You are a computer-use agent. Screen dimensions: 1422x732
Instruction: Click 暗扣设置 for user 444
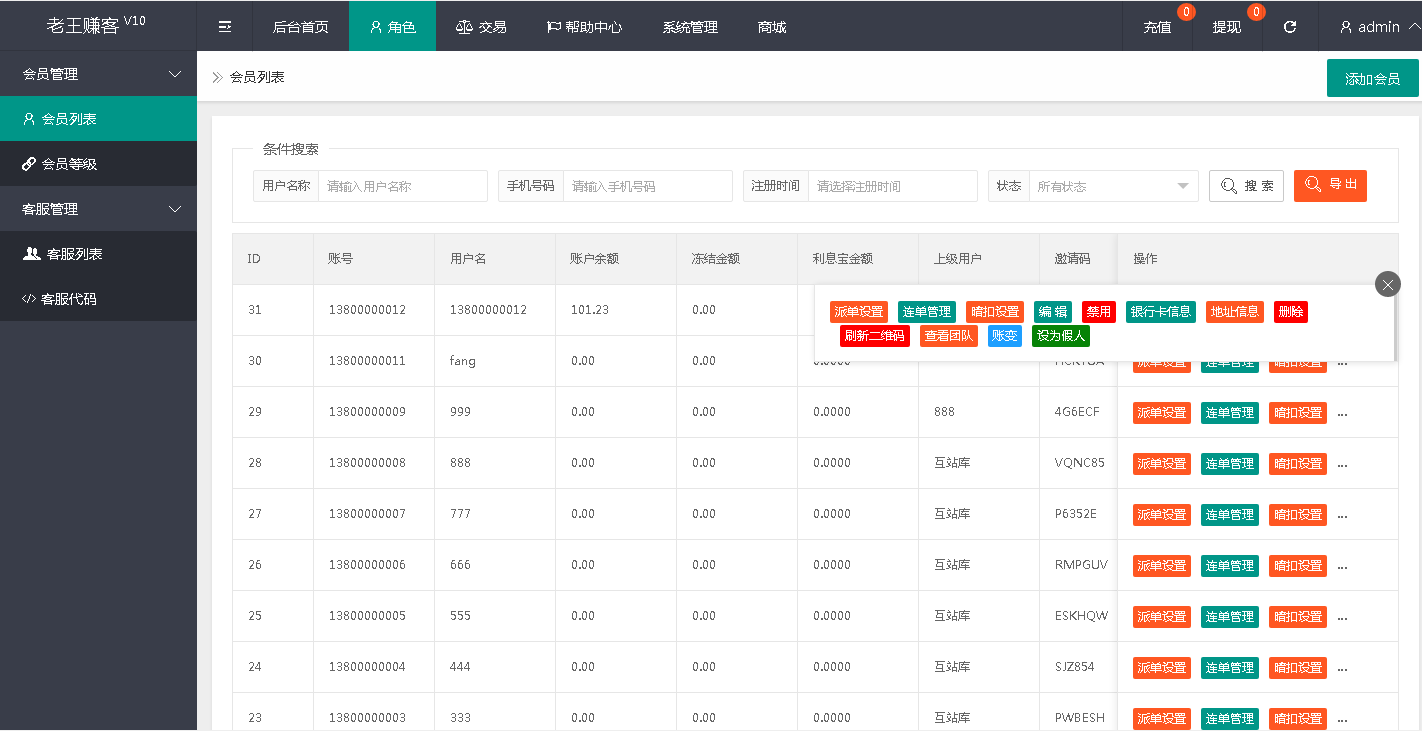1298,668
